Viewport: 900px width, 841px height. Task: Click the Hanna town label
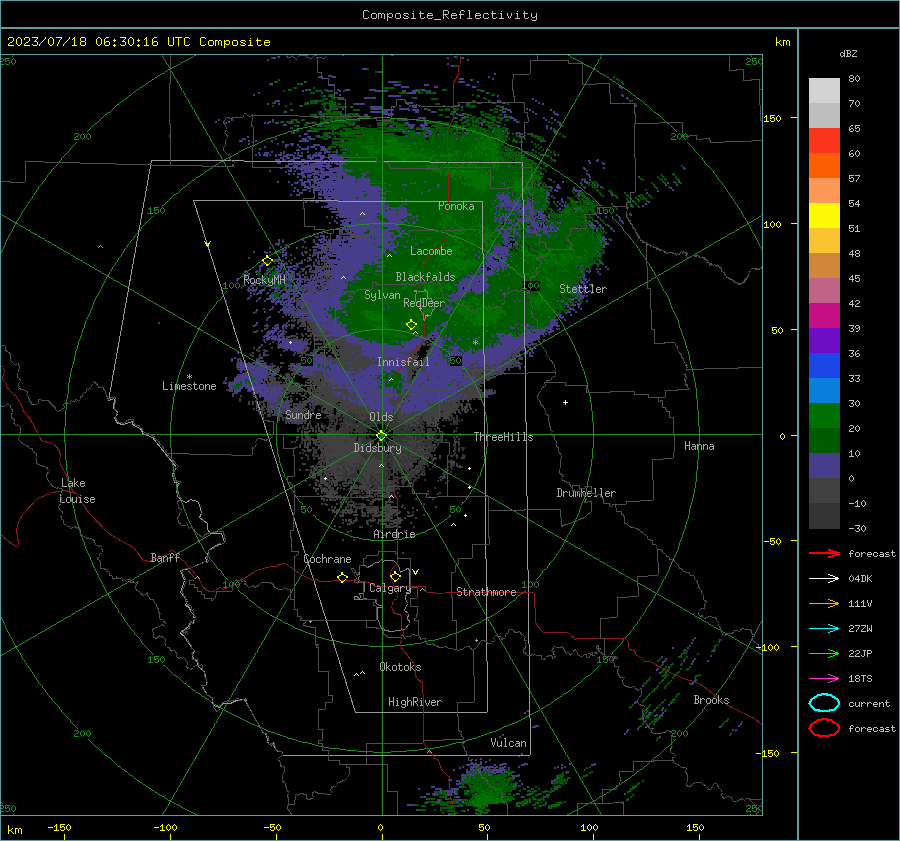point(699,446)
